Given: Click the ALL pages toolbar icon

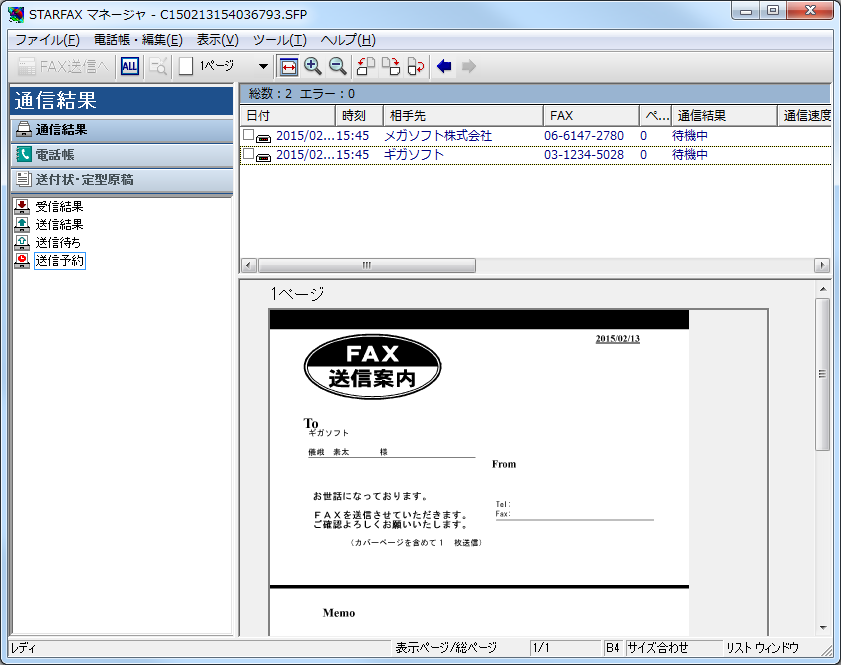Looking at the screenshot, I should pyautogui.click(x=130, y=67).
